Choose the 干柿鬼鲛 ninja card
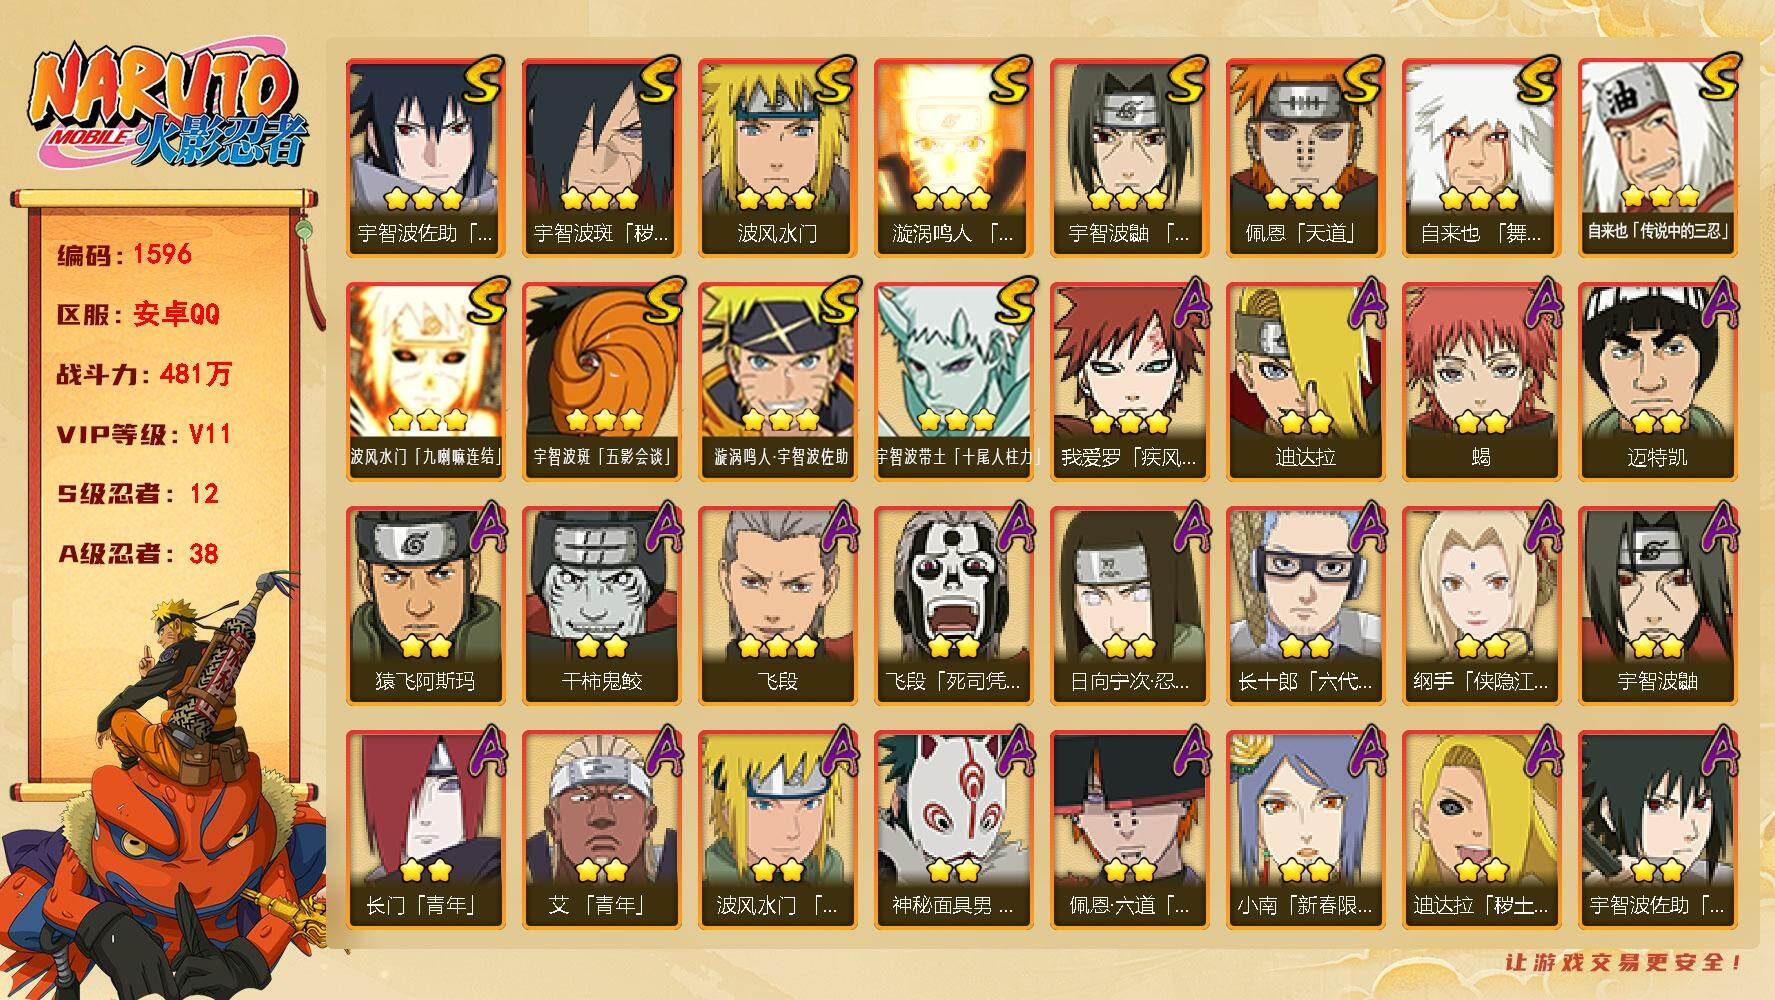Screen dimensions: 1775x1000 [601, 605]
